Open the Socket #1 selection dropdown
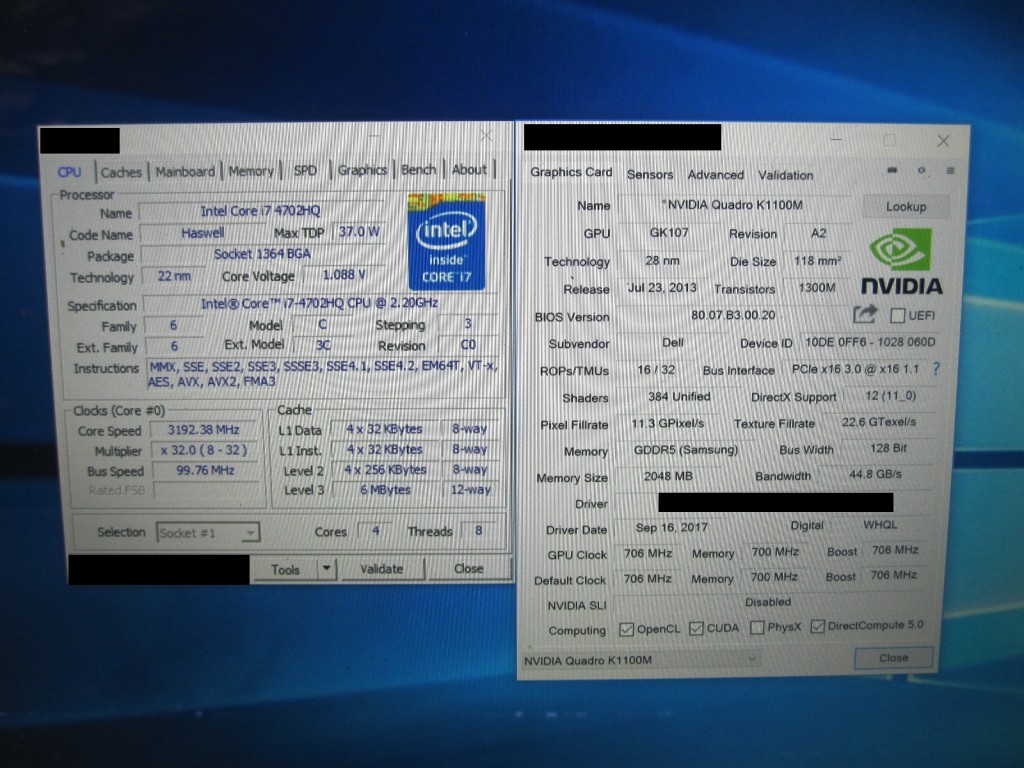This screenshot has width=1024, height=768. tap(208, 533)
